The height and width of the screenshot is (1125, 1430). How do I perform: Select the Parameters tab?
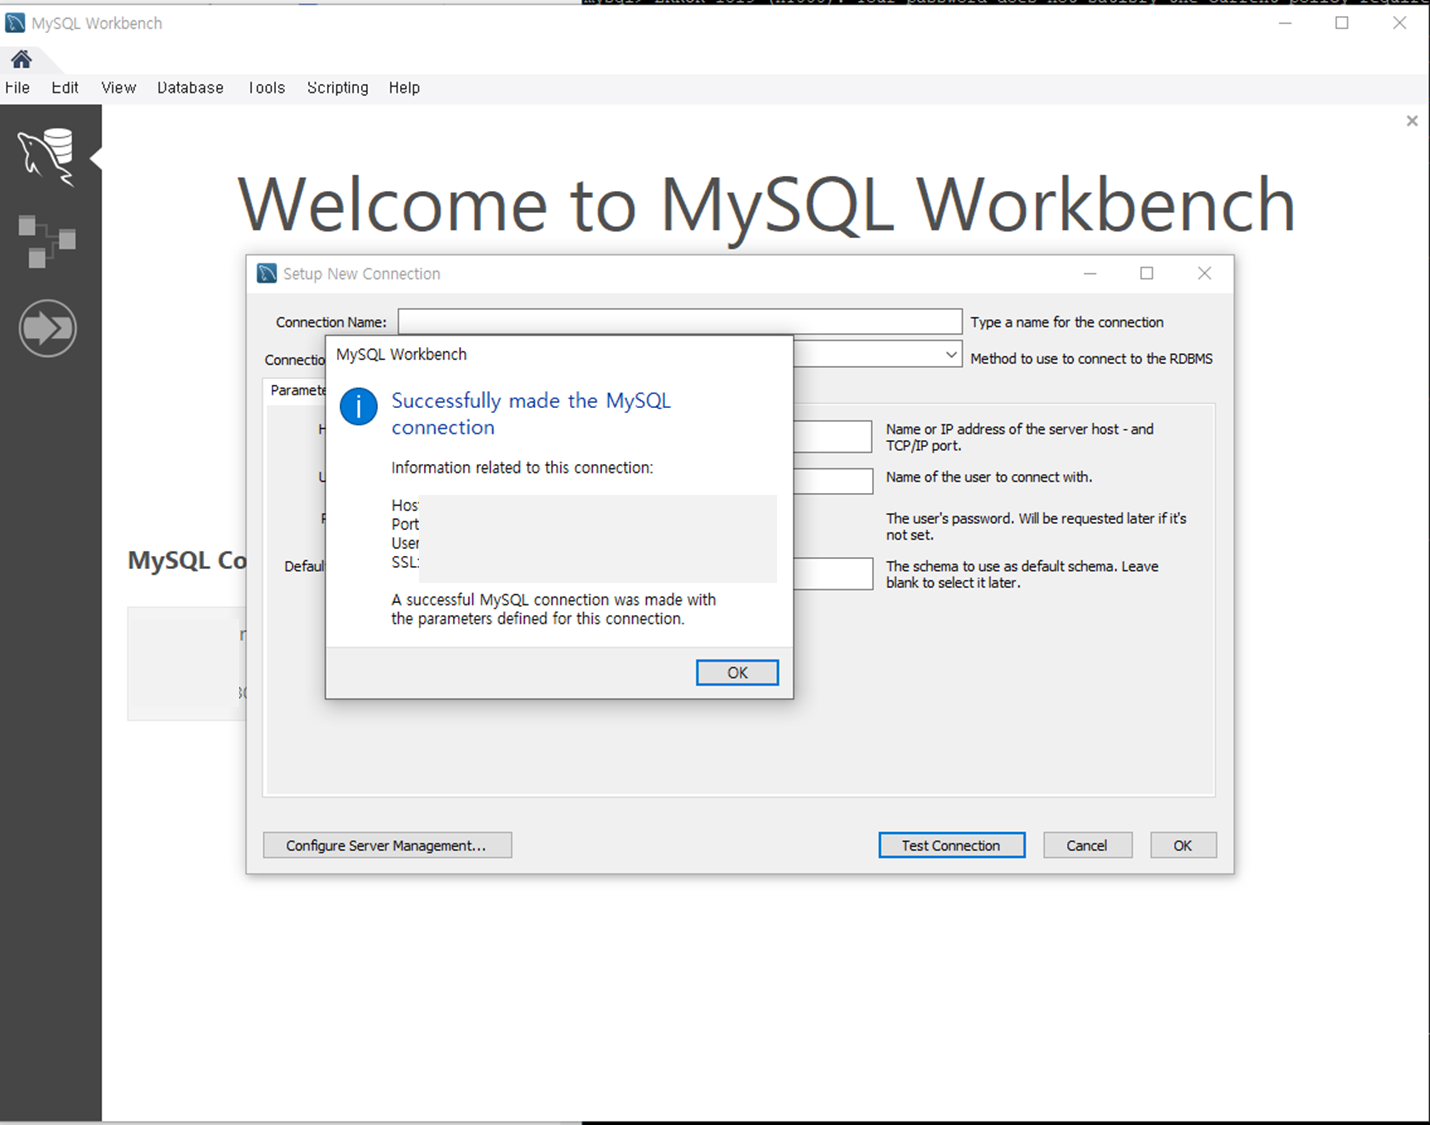296,390
